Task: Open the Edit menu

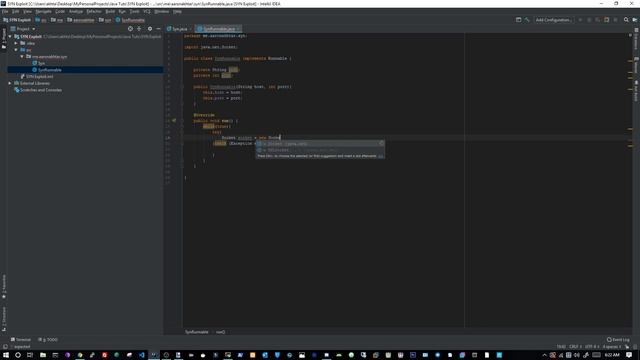Action: [x=16, y=11]
